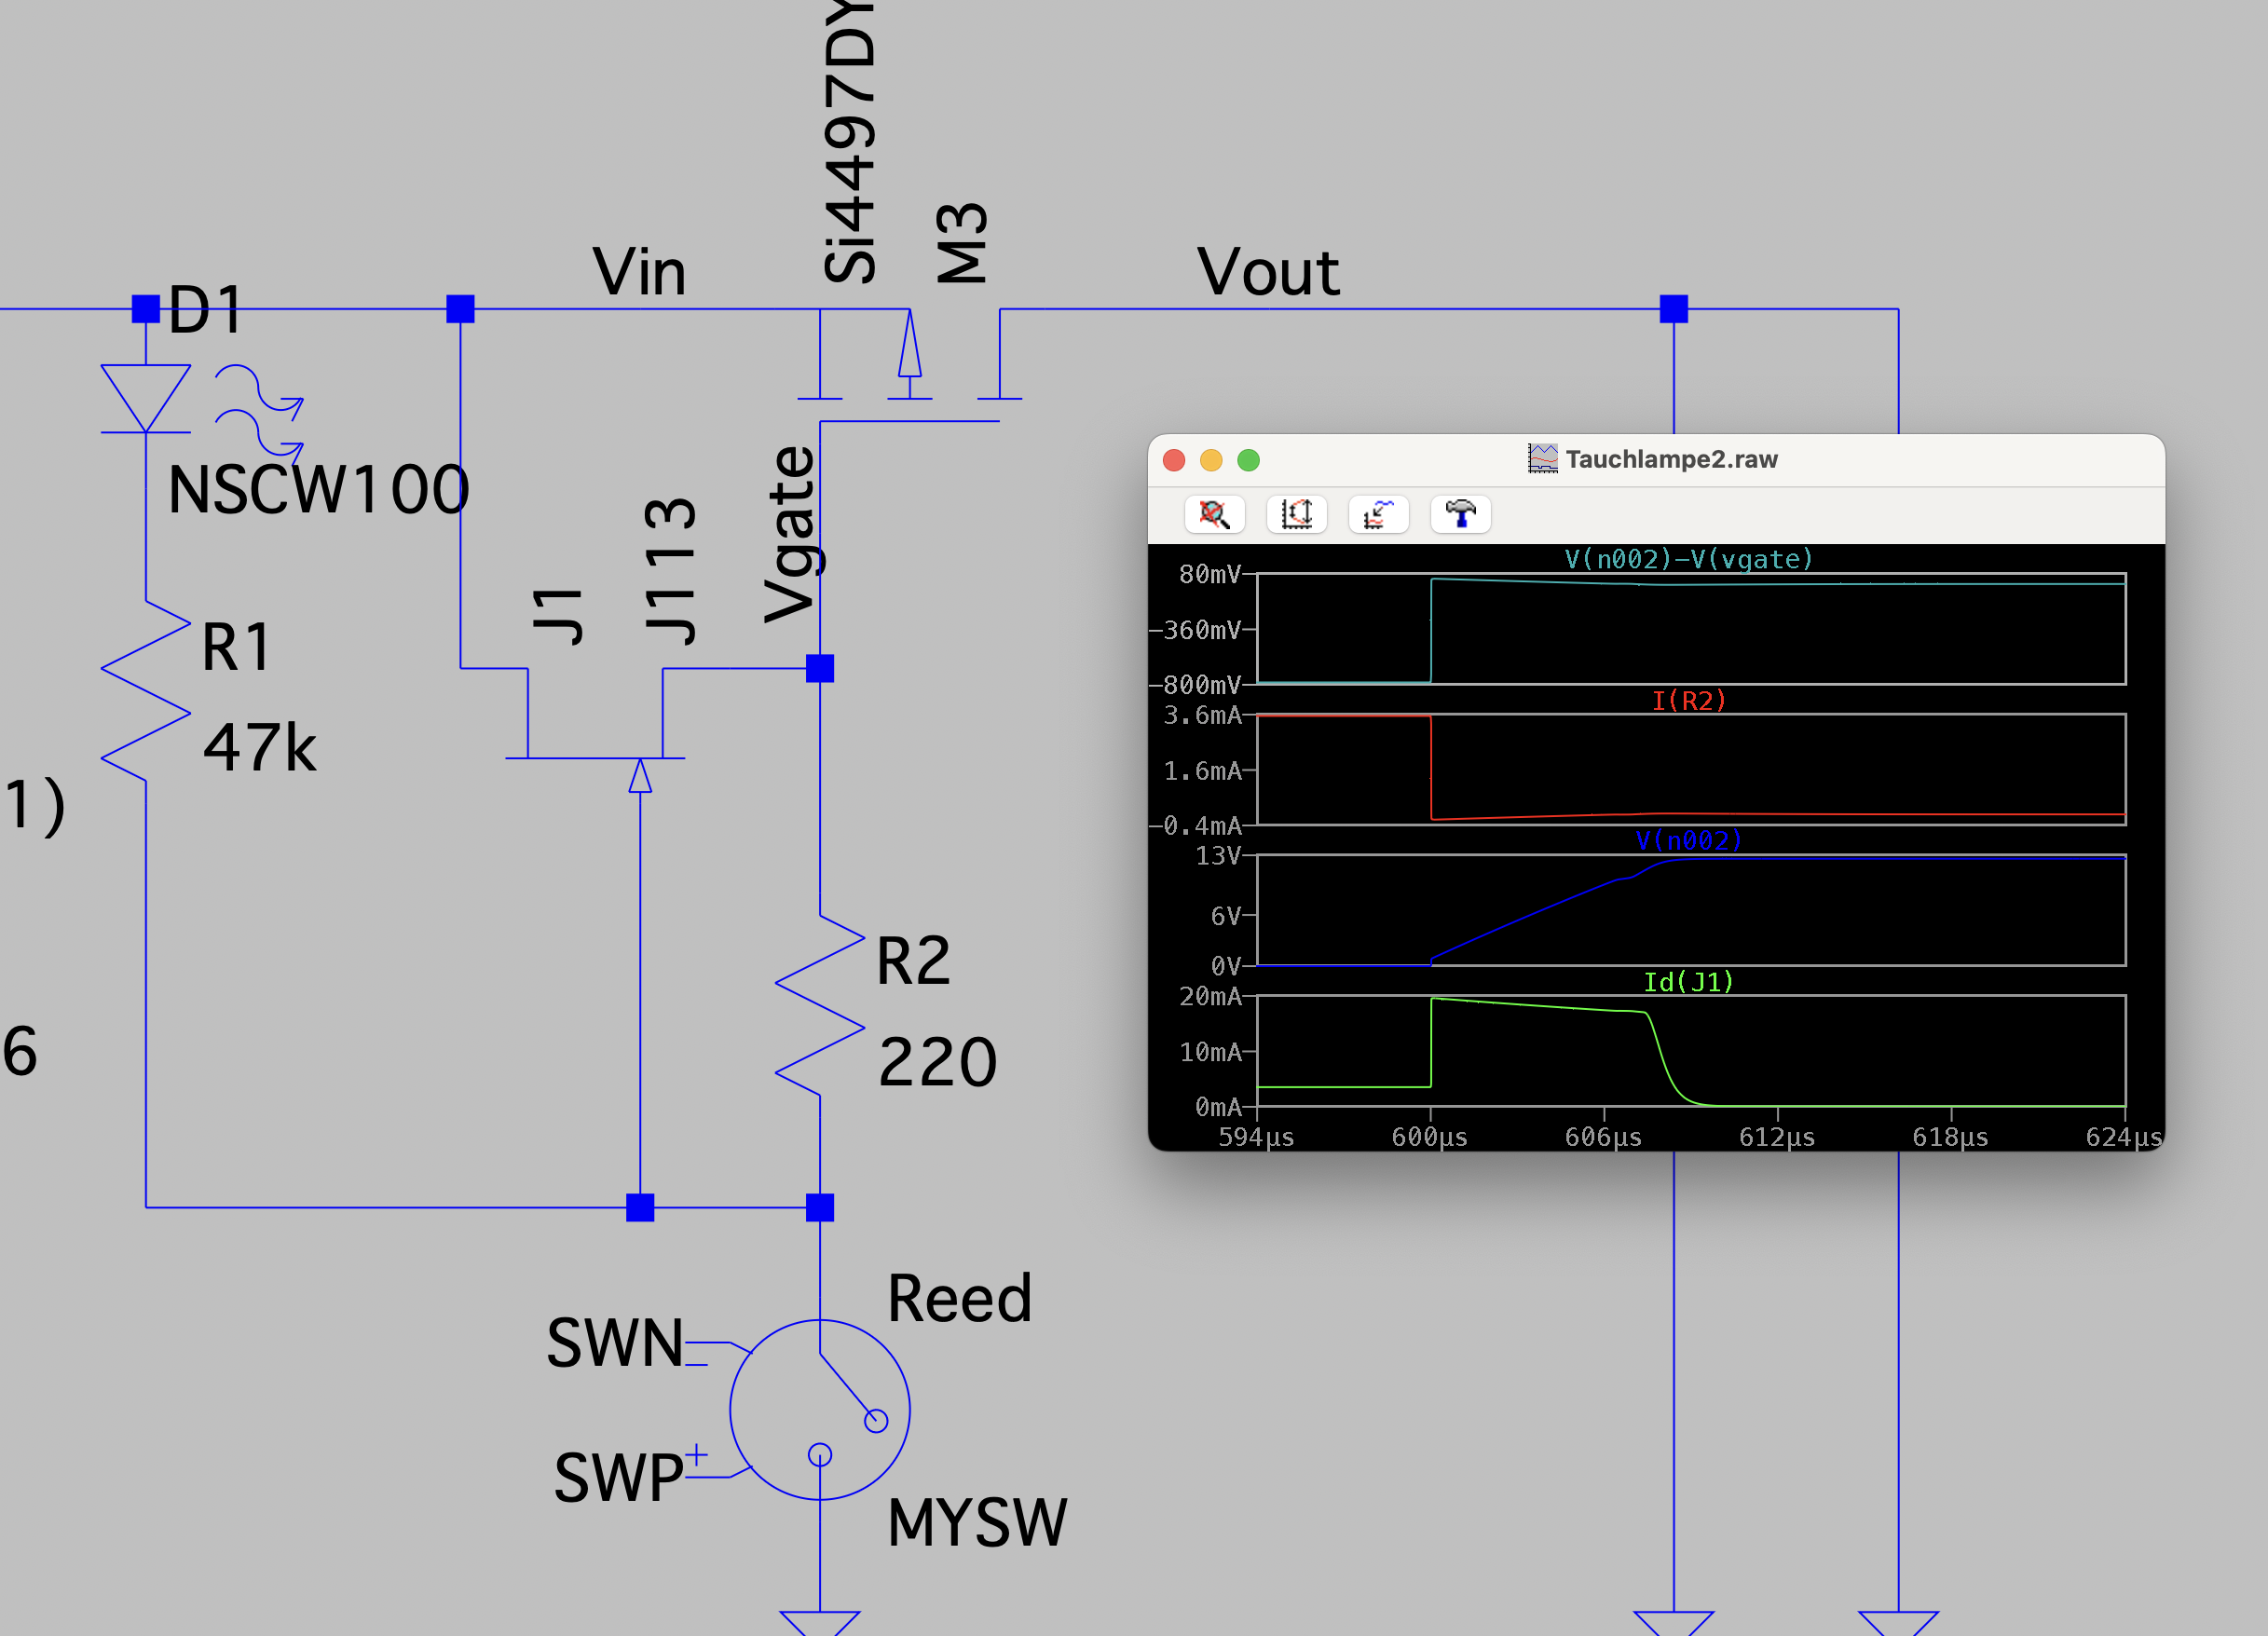Click the Vout net label
2268x1636 pixels.
pos(1268,272)
